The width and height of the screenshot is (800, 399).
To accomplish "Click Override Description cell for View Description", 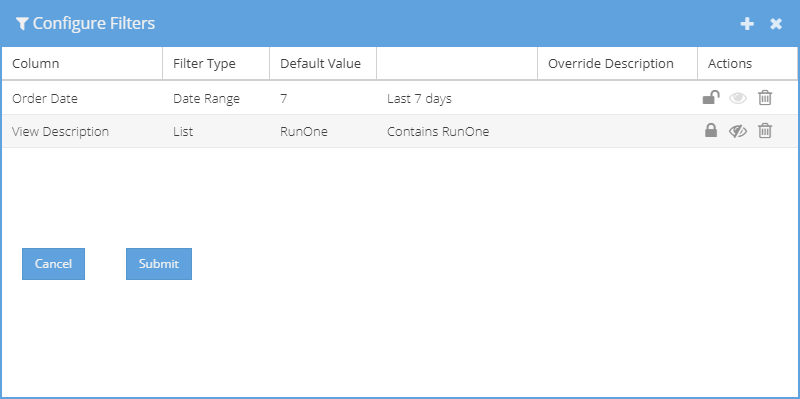I will click(617, 131).
